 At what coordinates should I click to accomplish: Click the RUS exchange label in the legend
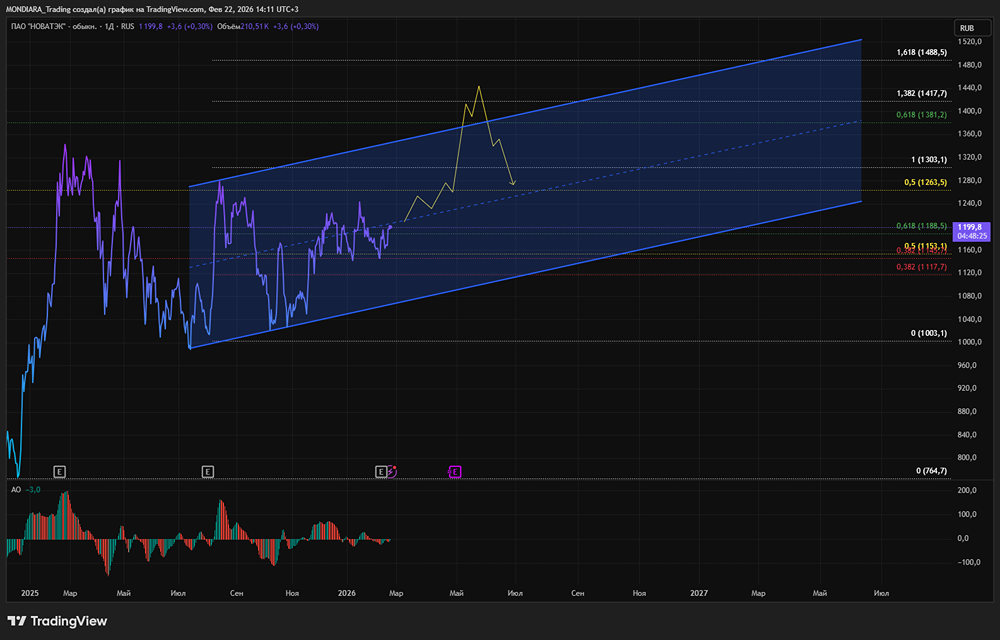click(x=128, y=27)
